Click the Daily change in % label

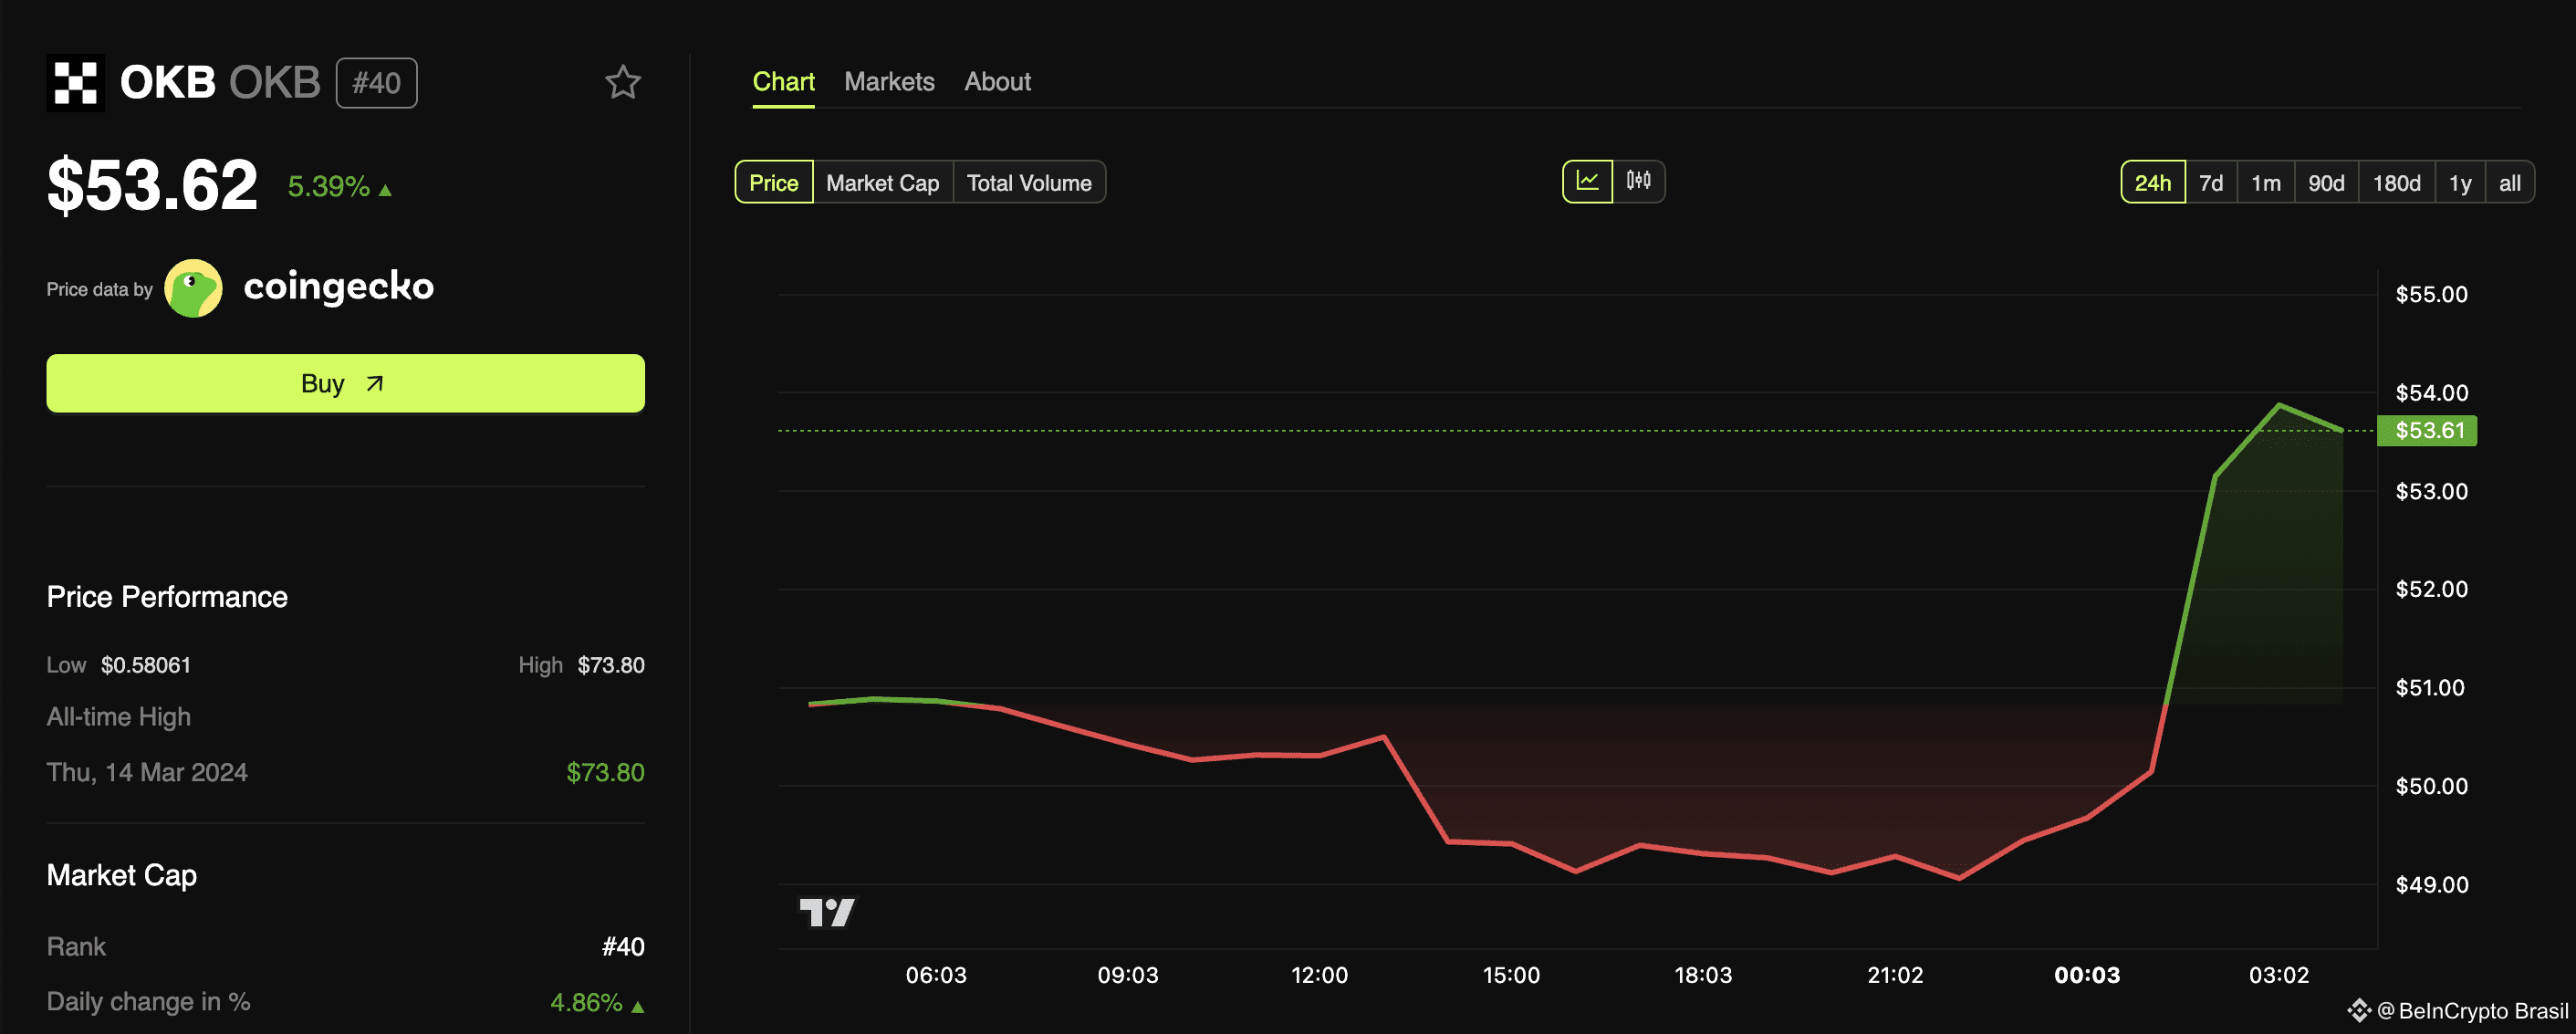149,1002
